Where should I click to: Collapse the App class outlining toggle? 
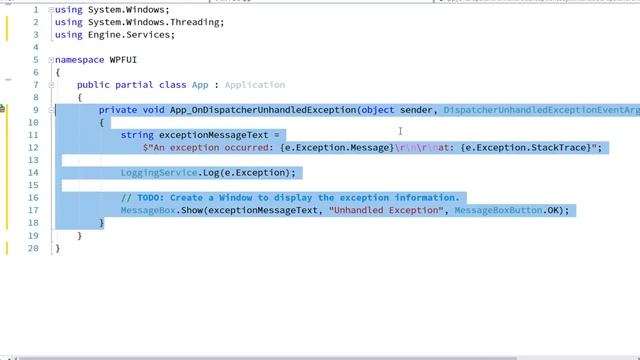pyautogui.click(x=51, y=85)
